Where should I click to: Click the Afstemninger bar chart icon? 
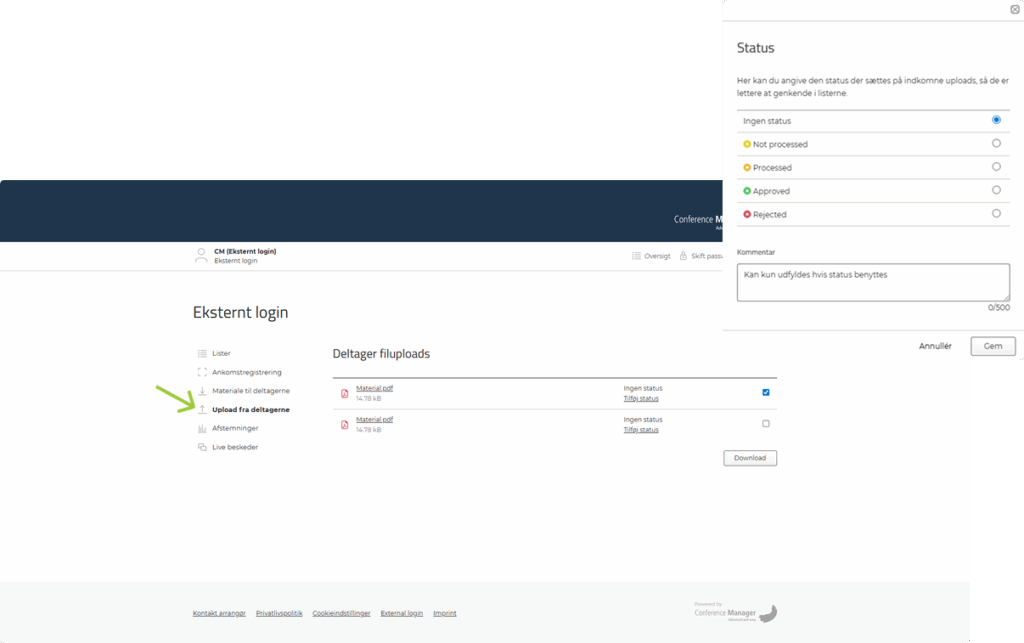(x=202, y=428)
